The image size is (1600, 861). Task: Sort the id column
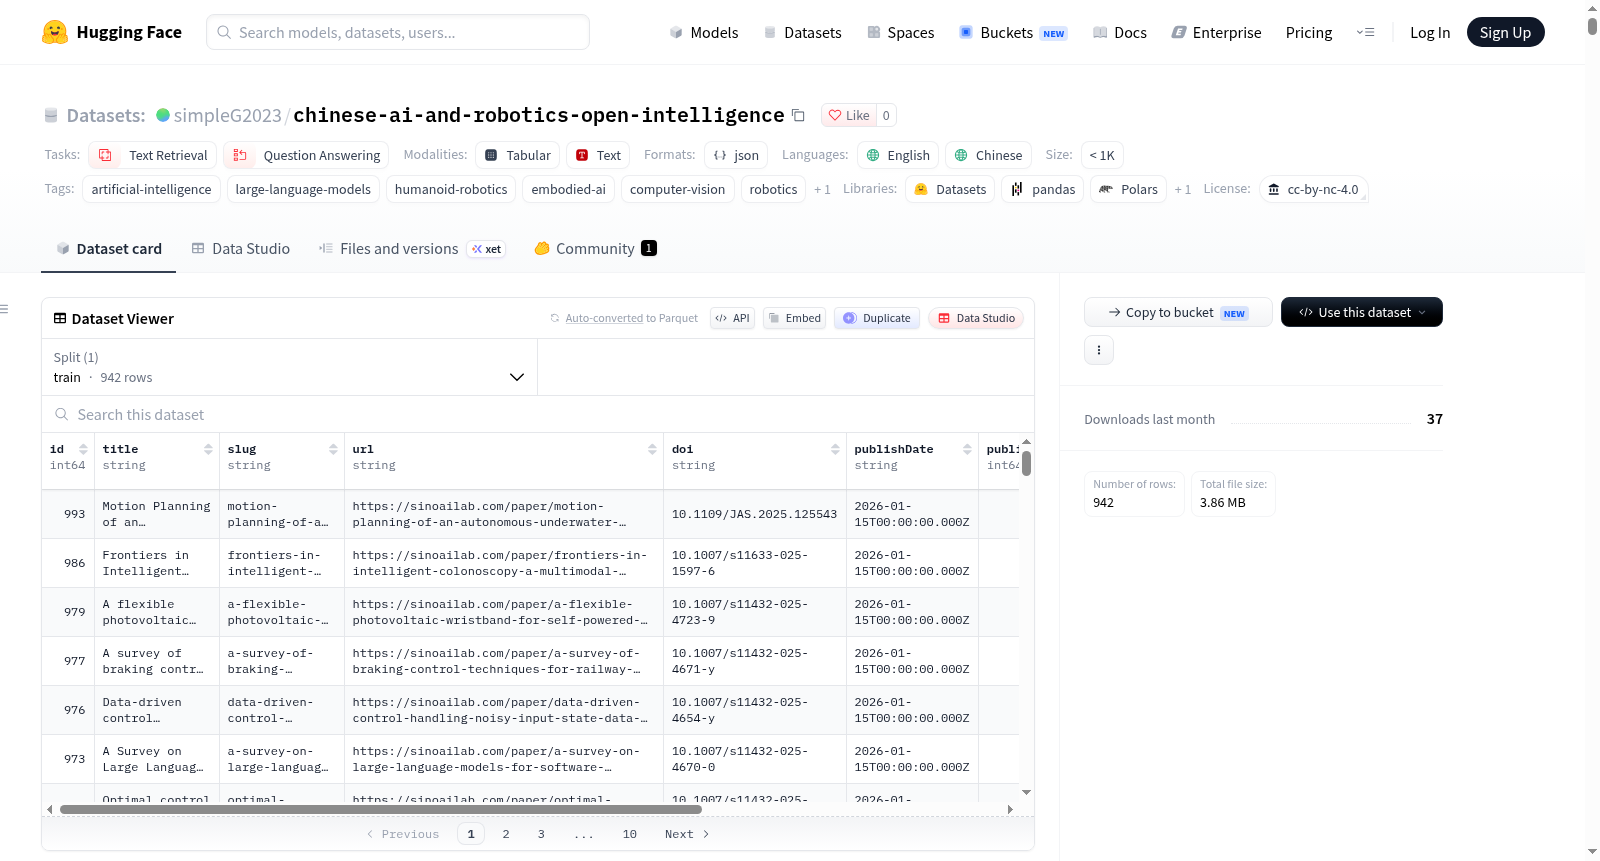click(x=83, y=449)
